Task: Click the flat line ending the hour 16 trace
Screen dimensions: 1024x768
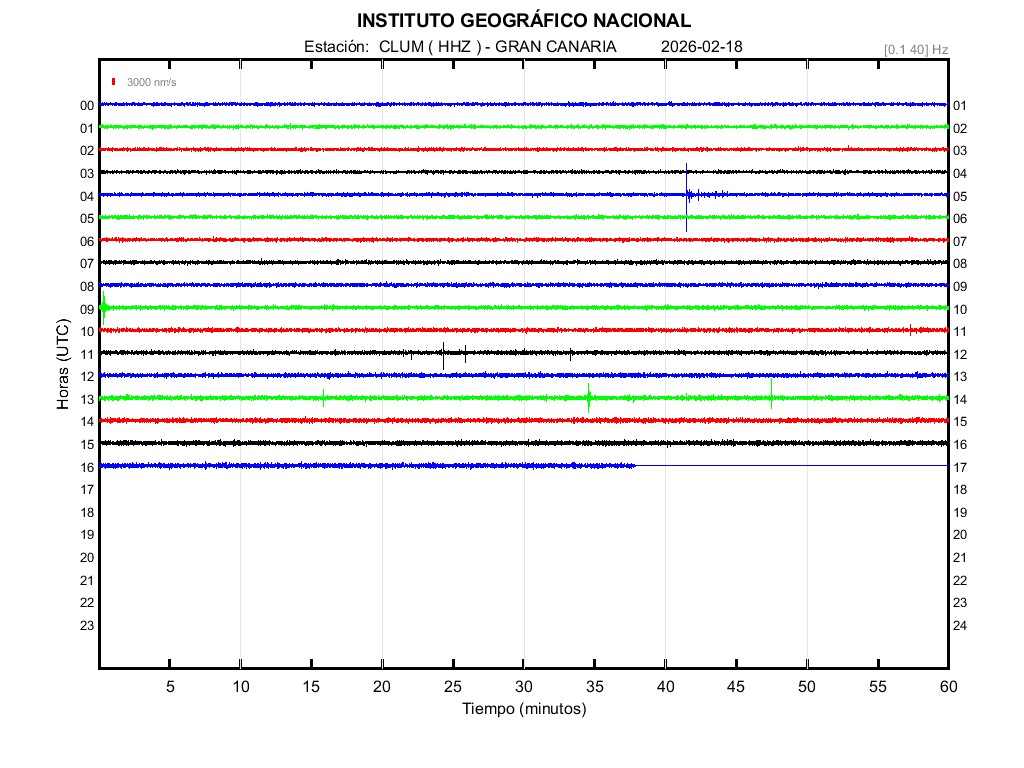Action: click(x=790, y=465)
